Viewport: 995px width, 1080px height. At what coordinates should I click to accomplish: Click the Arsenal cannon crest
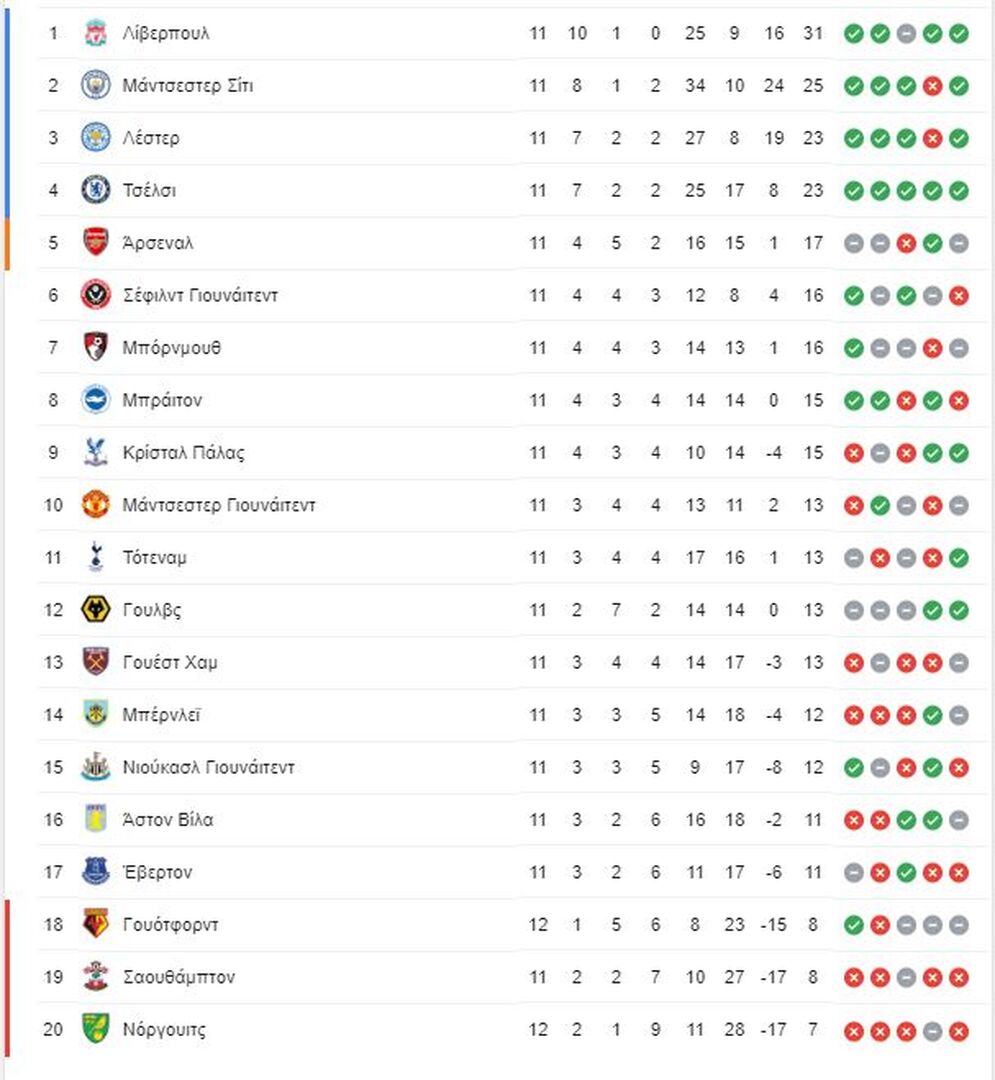(x=96, y=242)
